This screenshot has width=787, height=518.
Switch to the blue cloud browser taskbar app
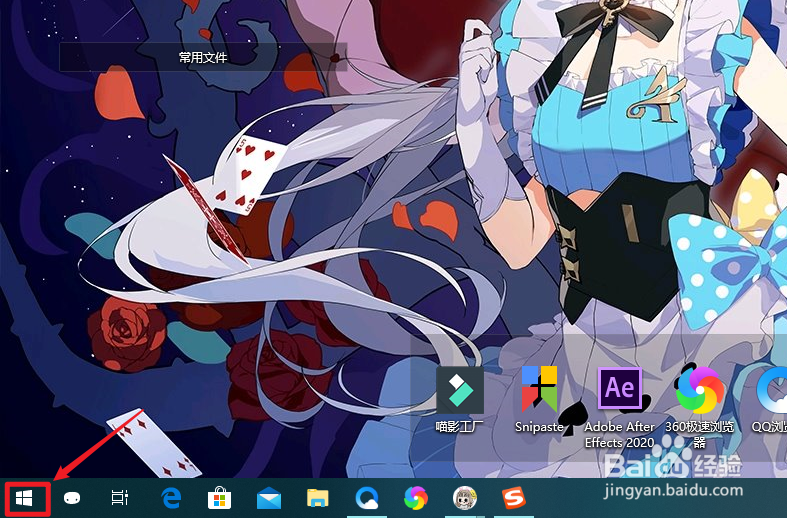coord(367,499)
